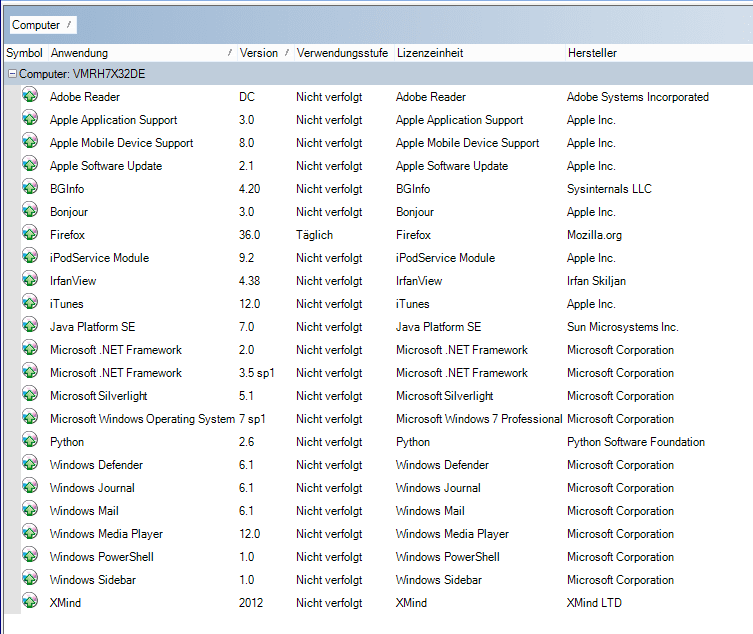753x634 pixels.
Task: Click the Windows Operating System row icon
Action: 30,418
